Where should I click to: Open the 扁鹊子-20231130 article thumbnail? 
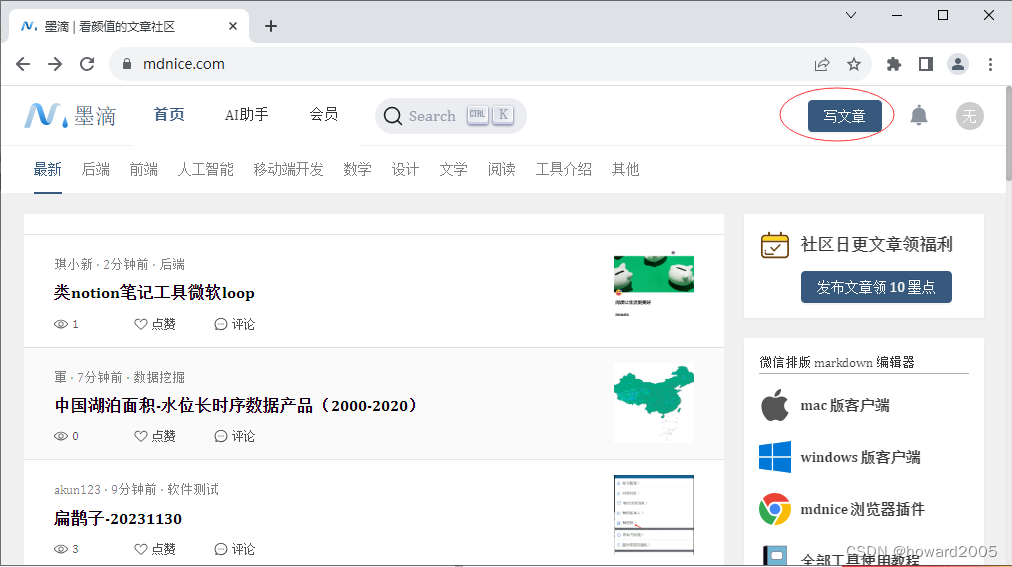click(x=654, y=515)
